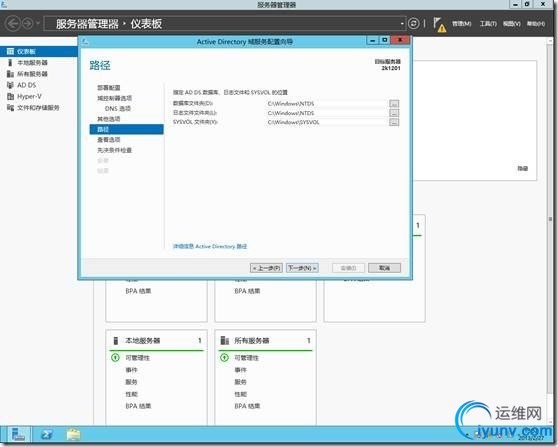The width and height of the screenshot is (558, 447).
Task: Open the 视图(V) menu
Action: tap(511, 24)
